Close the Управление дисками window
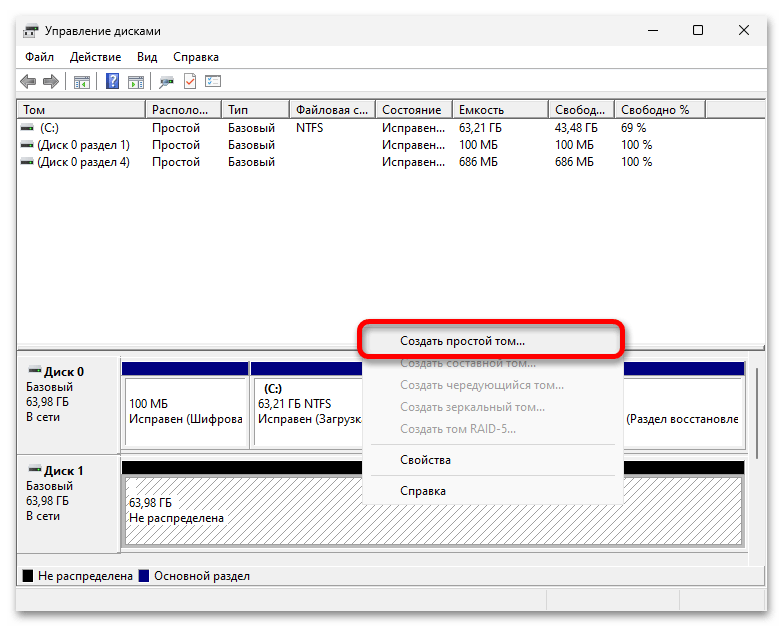 (x=744, y=30)
